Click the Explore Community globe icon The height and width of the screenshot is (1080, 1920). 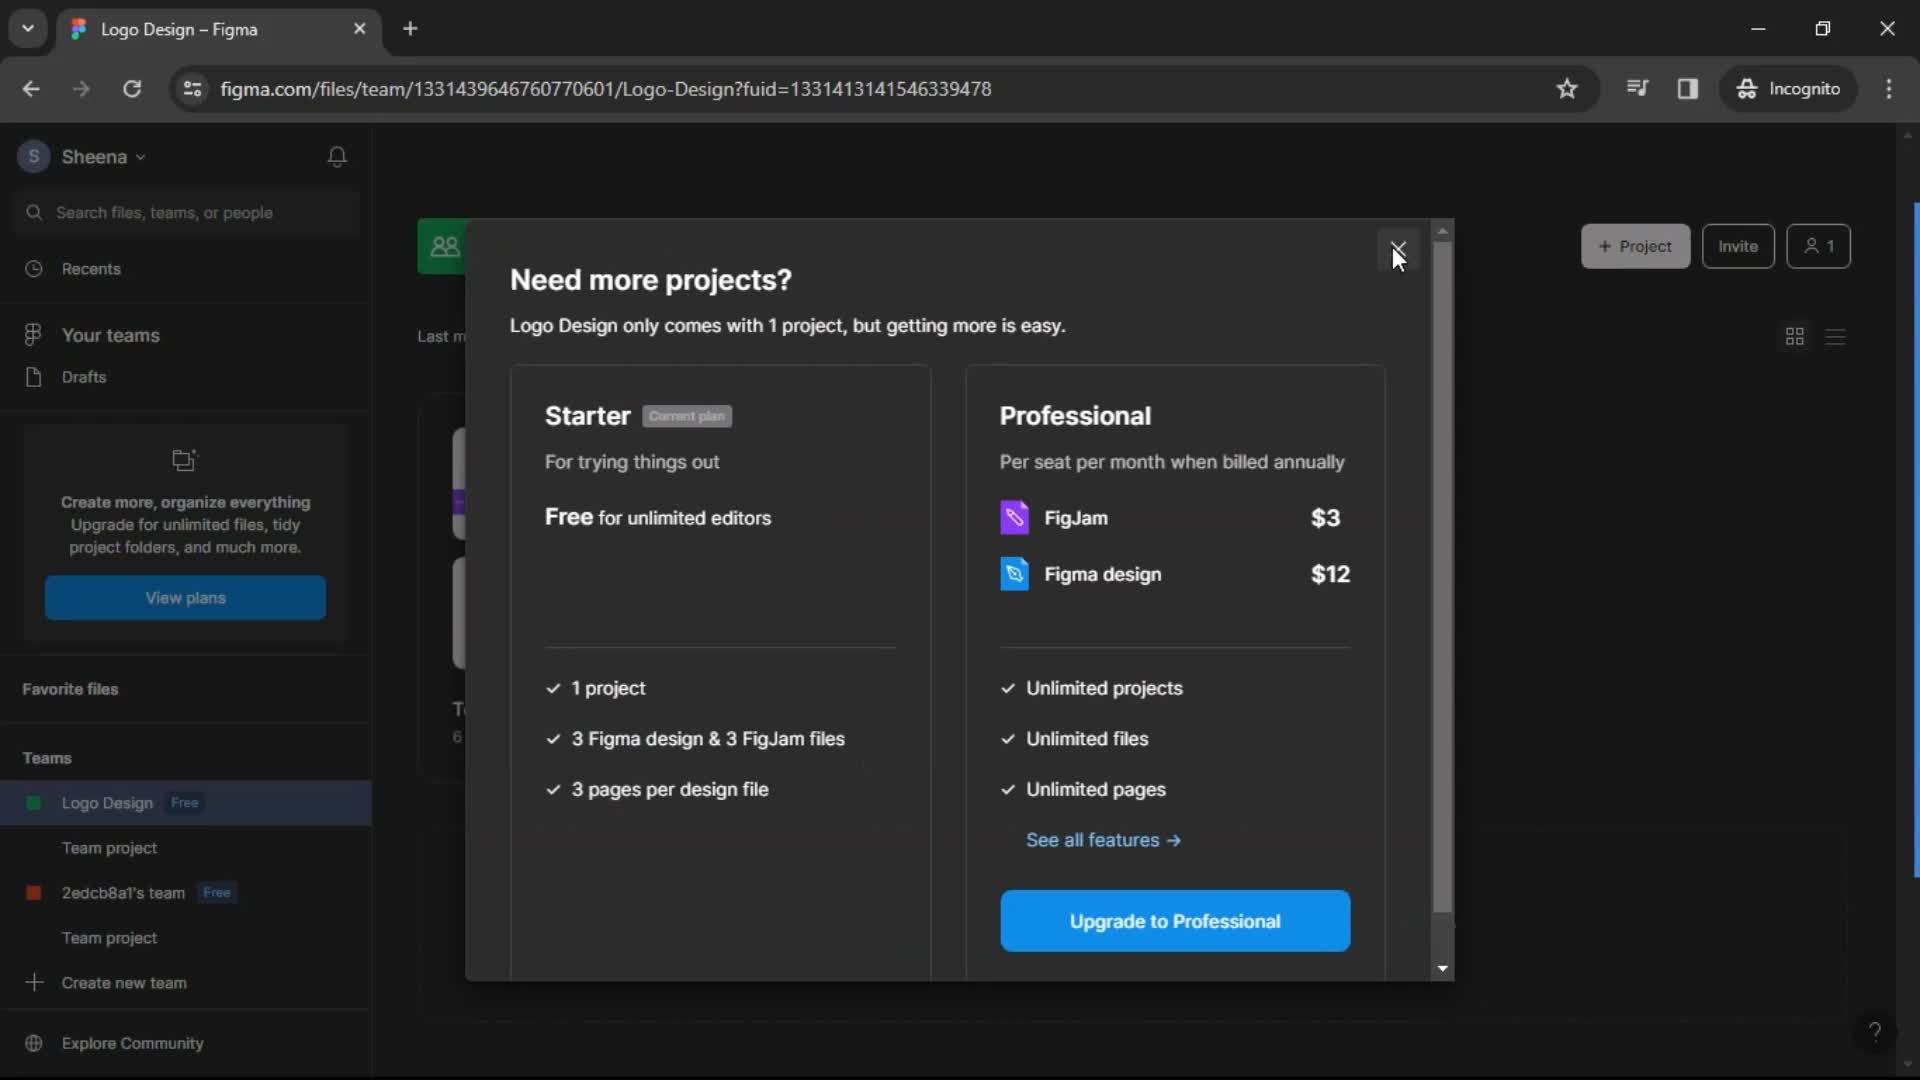34,1043
